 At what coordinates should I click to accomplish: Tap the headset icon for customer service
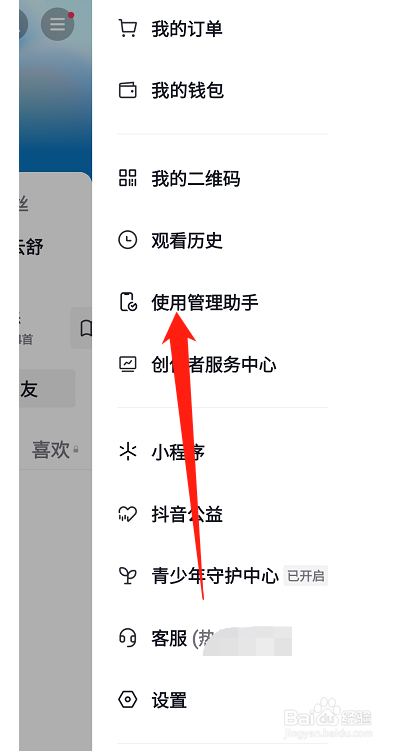click(x=127, y=638)
